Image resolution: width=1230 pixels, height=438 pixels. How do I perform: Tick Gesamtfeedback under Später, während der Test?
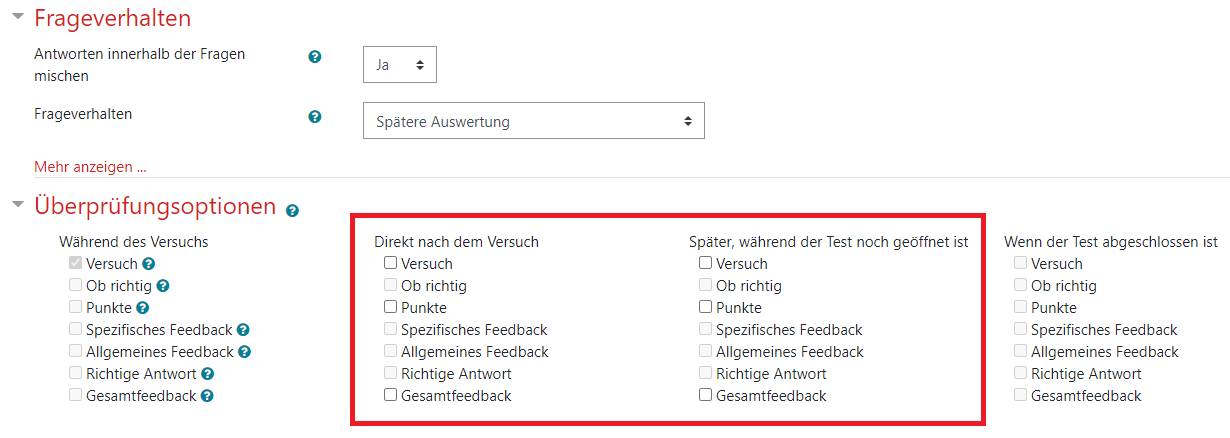click(x=705, y=395)
